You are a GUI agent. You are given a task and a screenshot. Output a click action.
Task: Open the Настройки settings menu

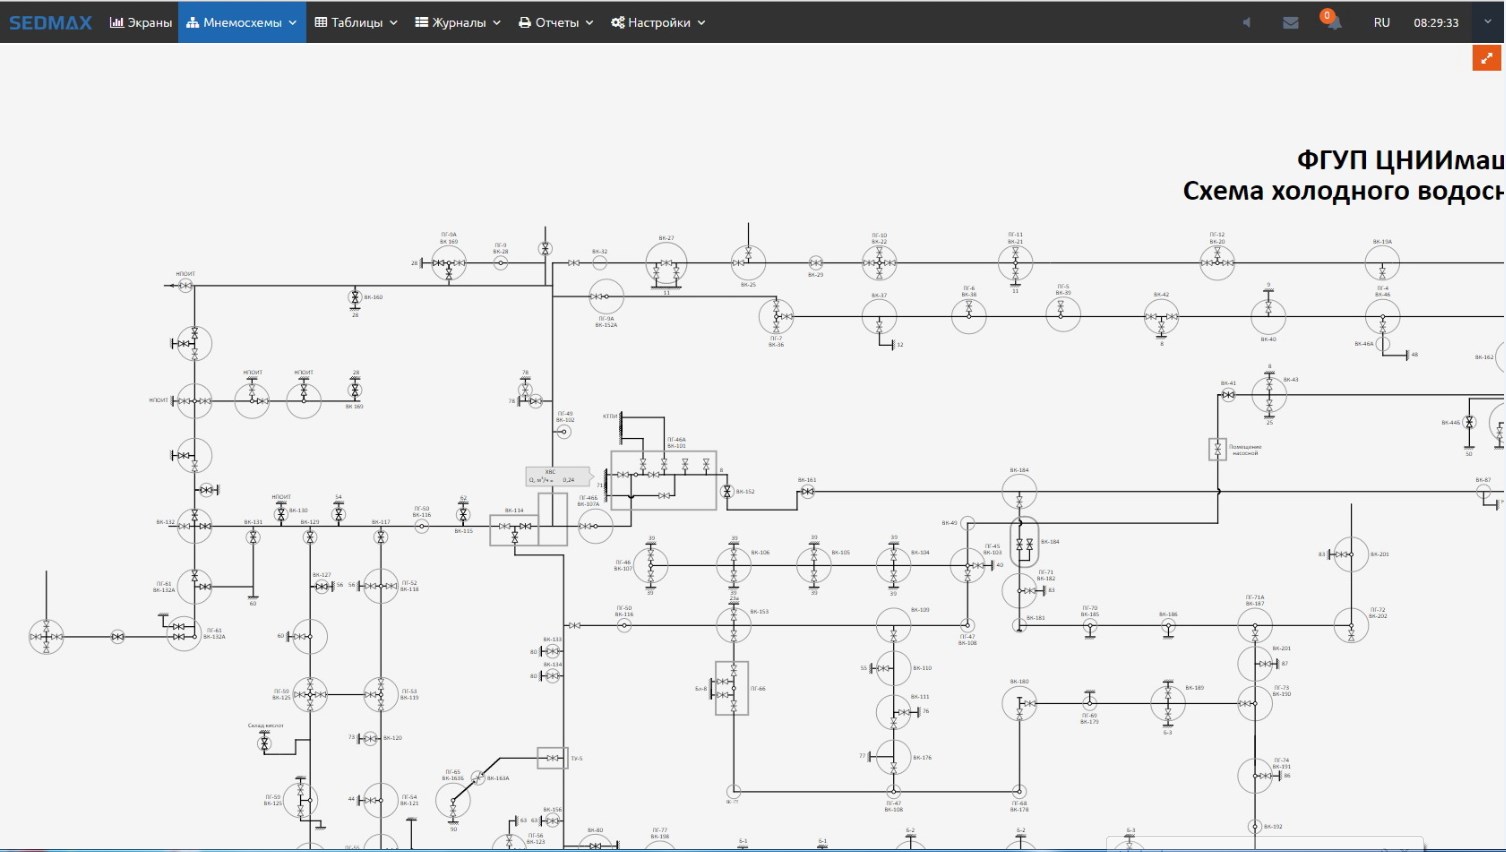pos(658,22)
